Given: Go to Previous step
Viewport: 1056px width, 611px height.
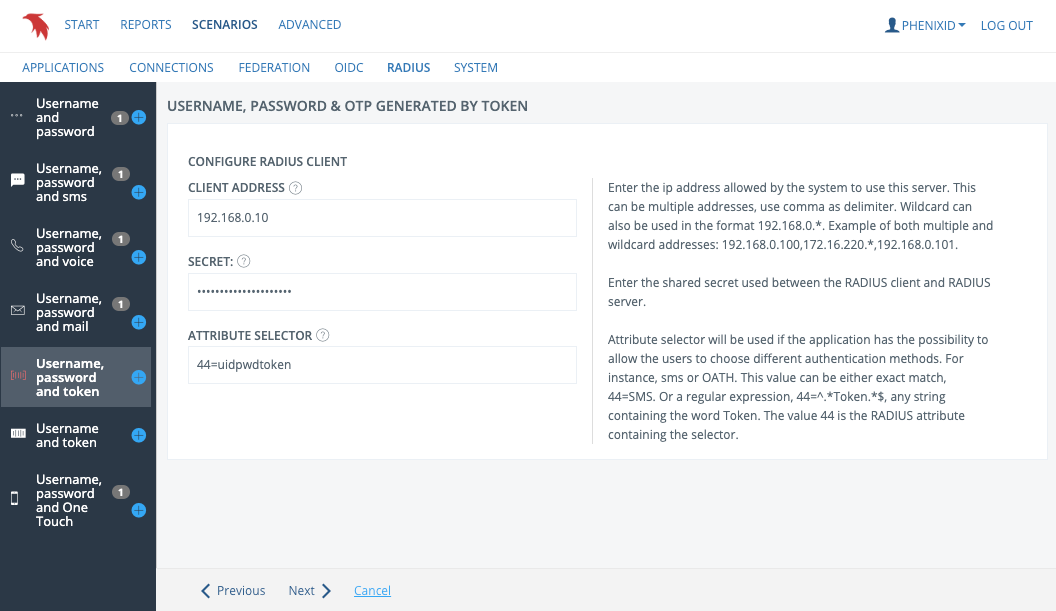Looking at the screenshot, I should (233, 591).
